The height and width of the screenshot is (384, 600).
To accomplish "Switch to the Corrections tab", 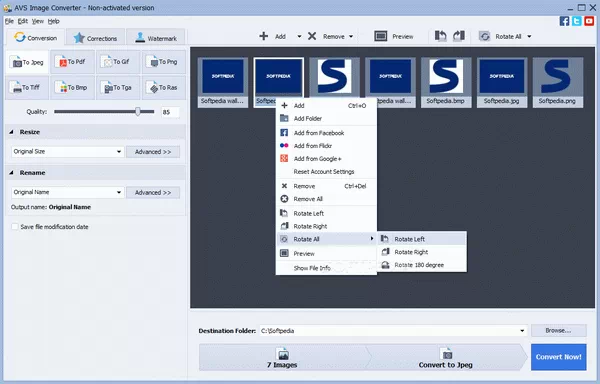I will (x=95, y=38).
